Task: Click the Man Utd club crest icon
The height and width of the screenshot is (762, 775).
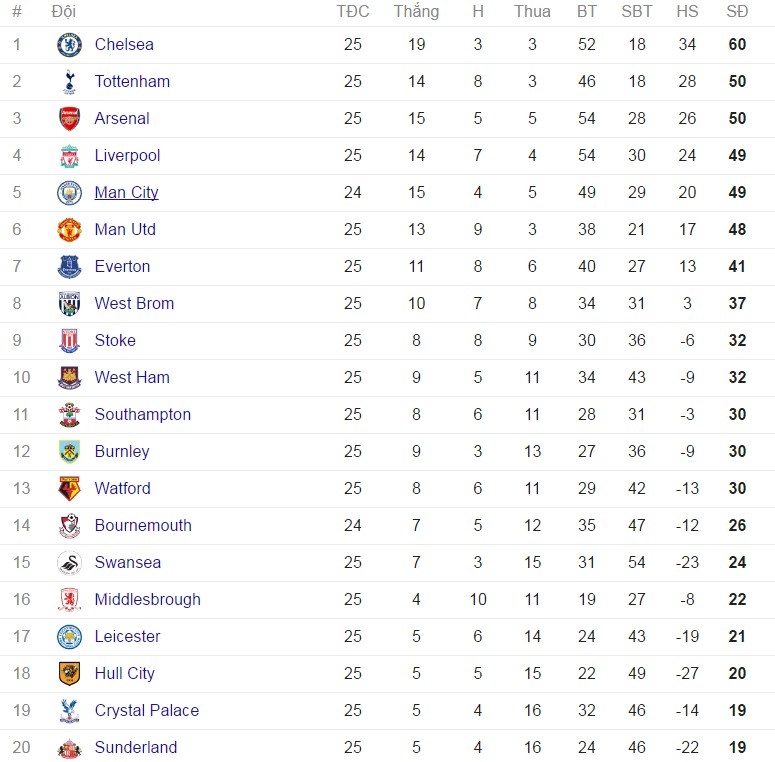Action: click(x=69, y=230)
